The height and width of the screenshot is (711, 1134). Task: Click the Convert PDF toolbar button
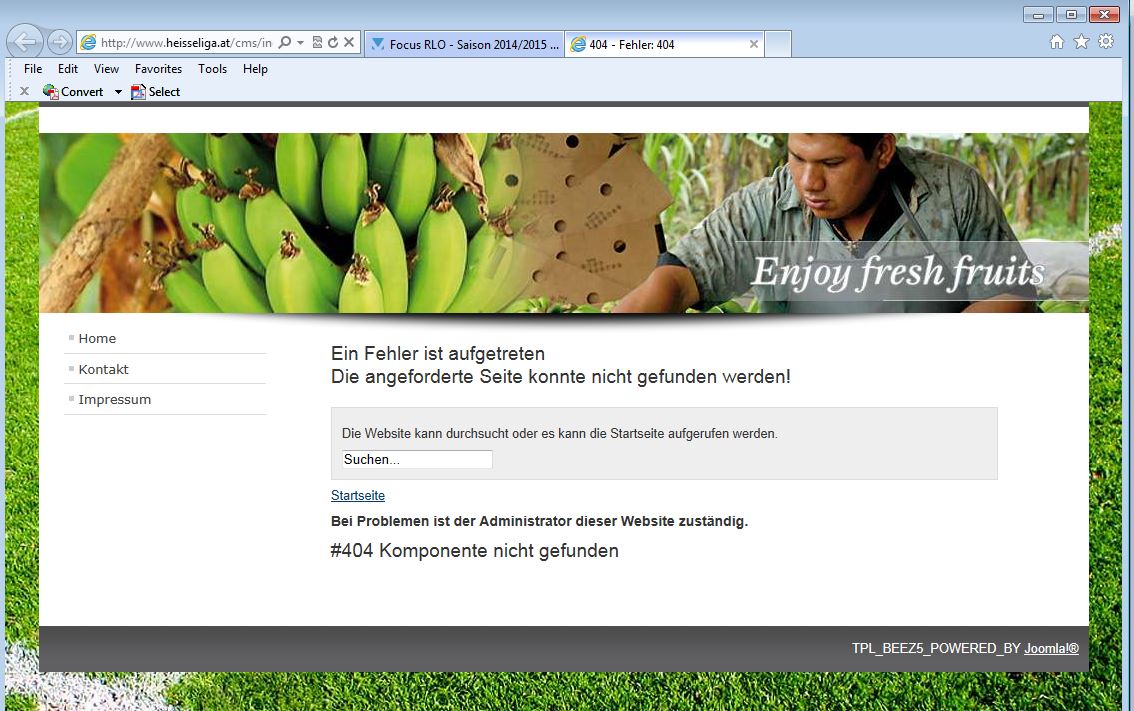pos(73,92)
